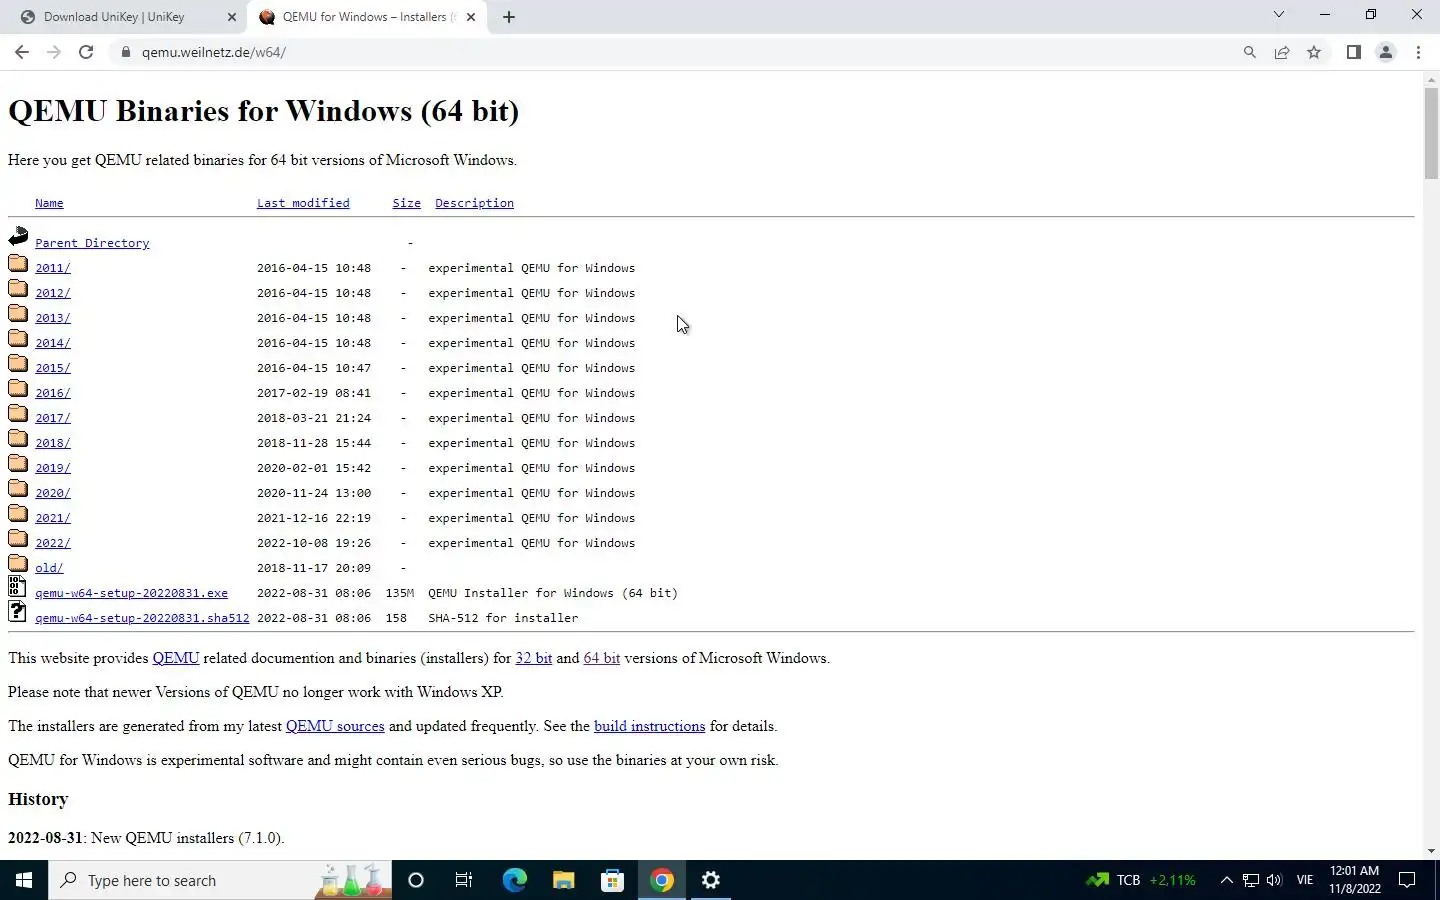Open qemu-w64-setup-20220831.sha512 link
This screenshot has width=1440, height=900.
coord(142,618)
